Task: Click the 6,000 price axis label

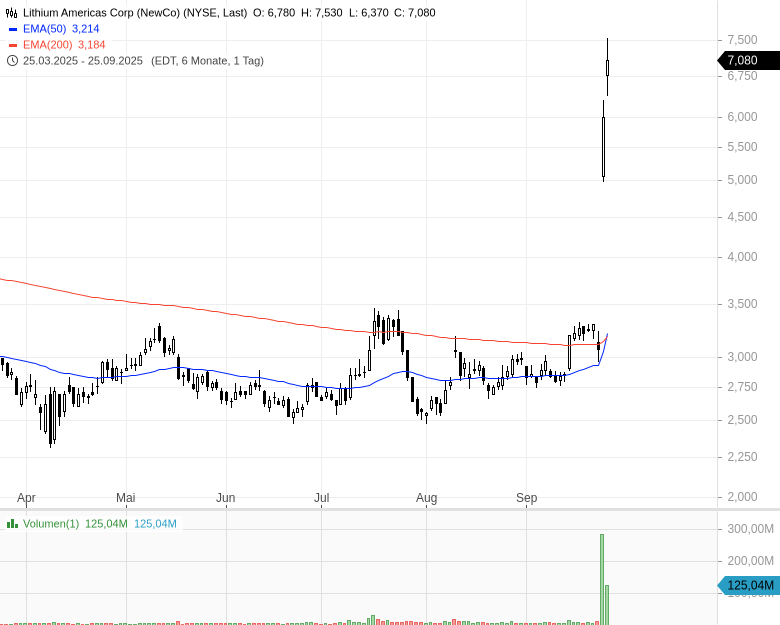Action: click(x=742, y=116)
